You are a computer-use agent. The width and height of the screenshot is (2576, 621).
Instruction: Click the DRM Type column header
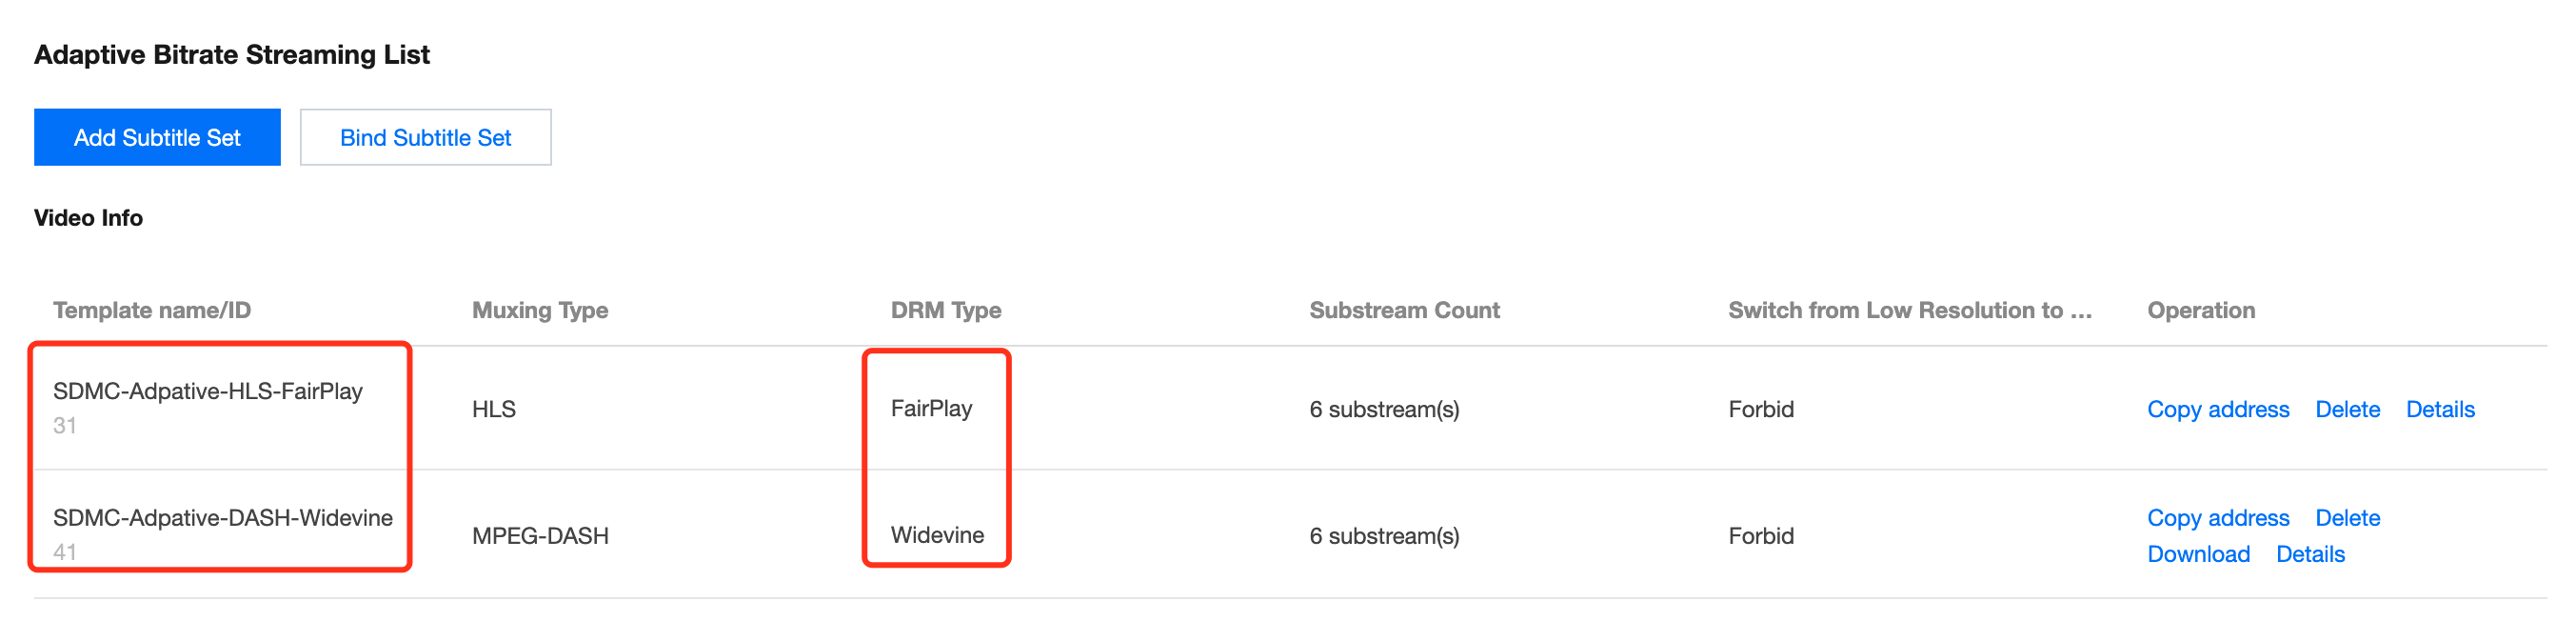click(x=945, y=310)
